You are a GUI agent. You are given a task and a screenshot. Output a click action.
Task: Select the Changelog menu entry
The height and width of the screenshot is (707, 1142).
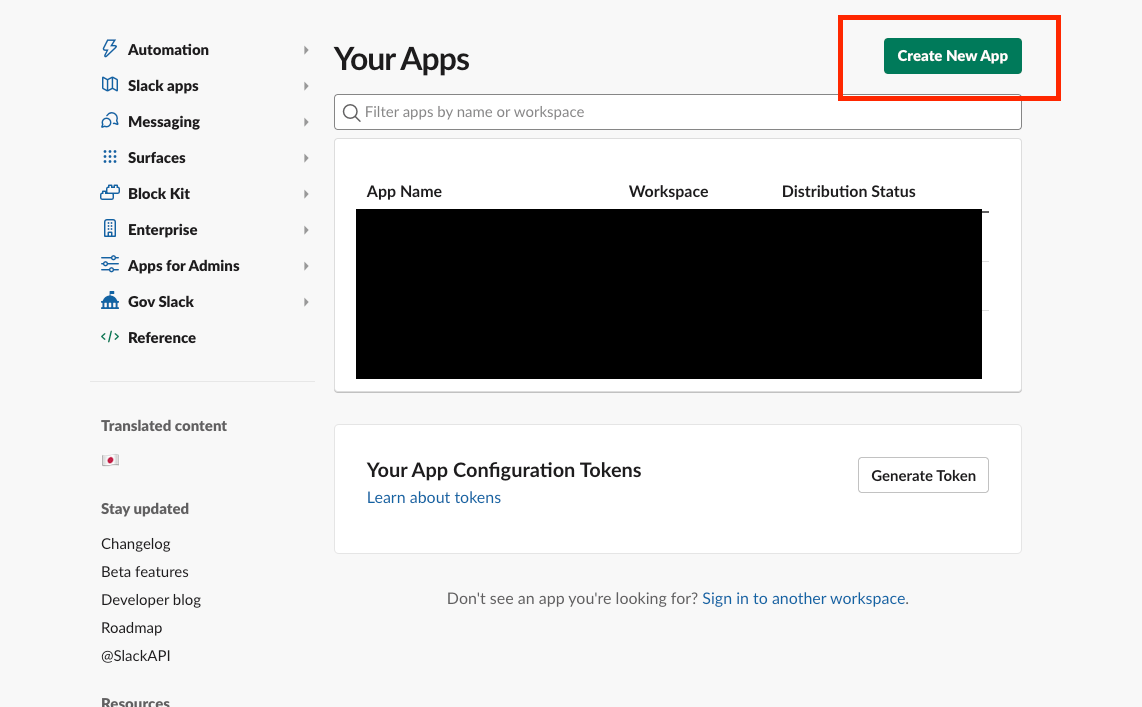click(135, 543)
